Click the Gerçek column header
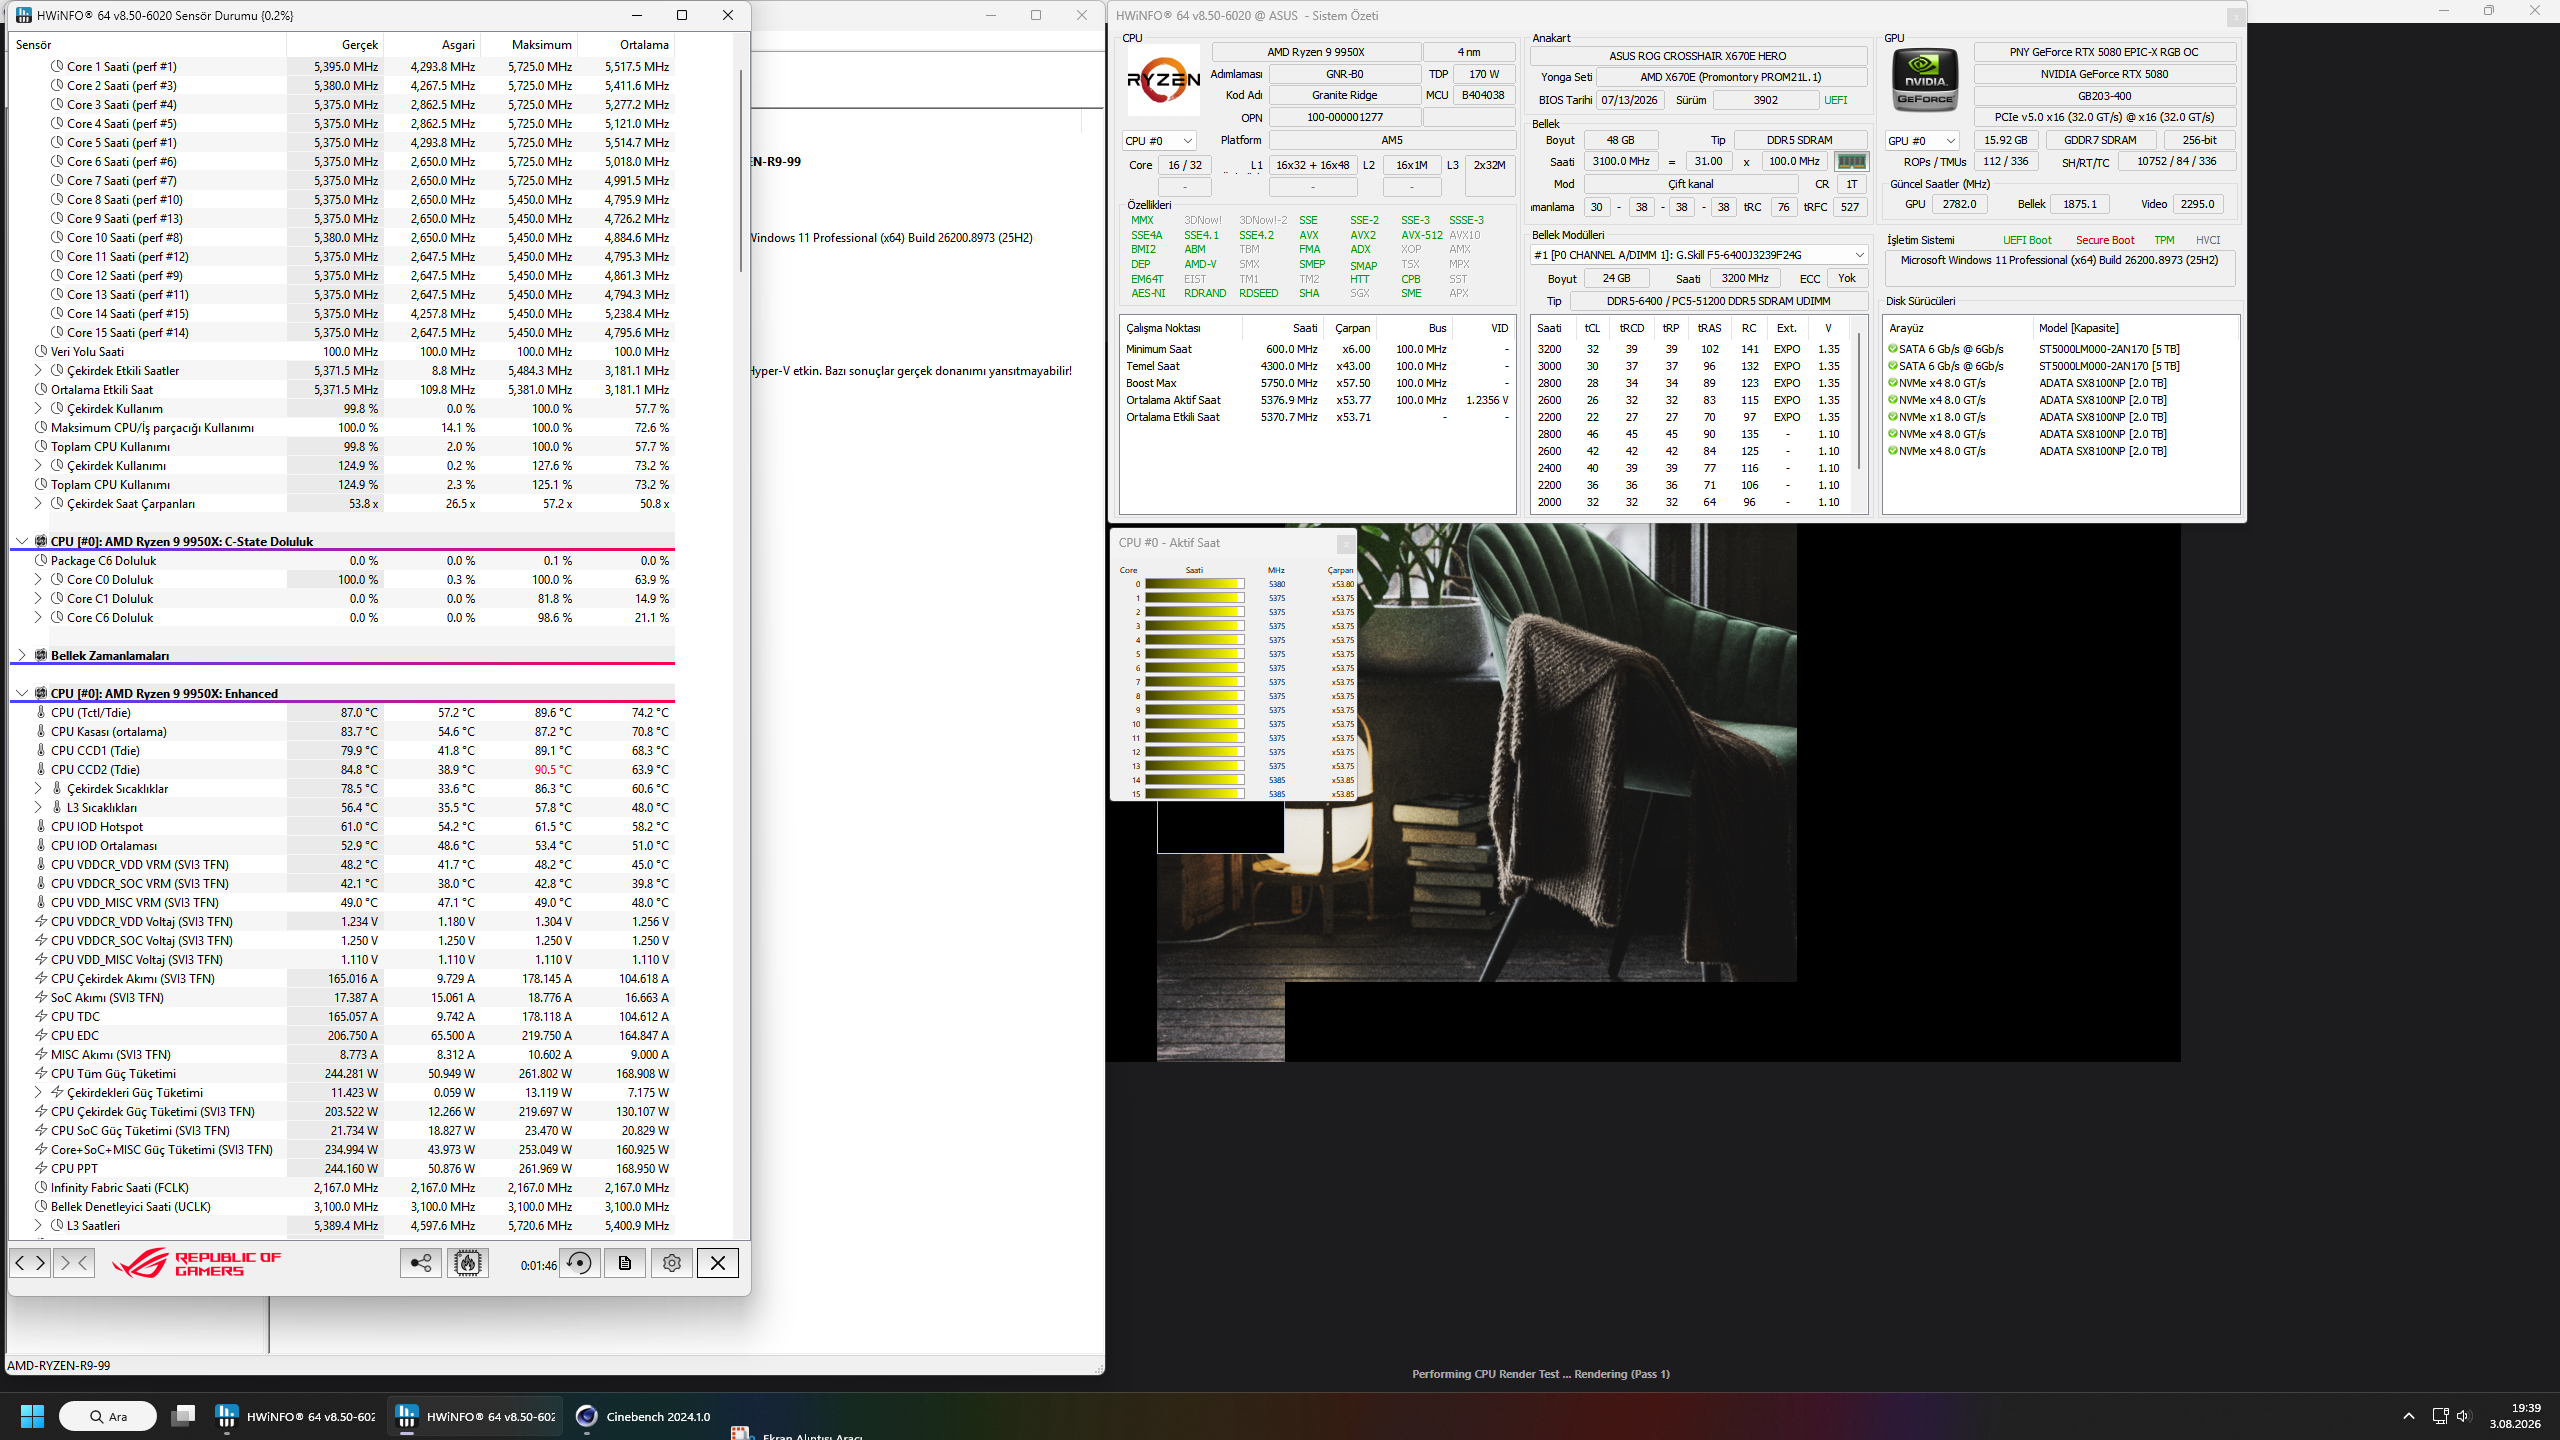This screenshot has height=1440, width=2560. click(x=335, y=45)
